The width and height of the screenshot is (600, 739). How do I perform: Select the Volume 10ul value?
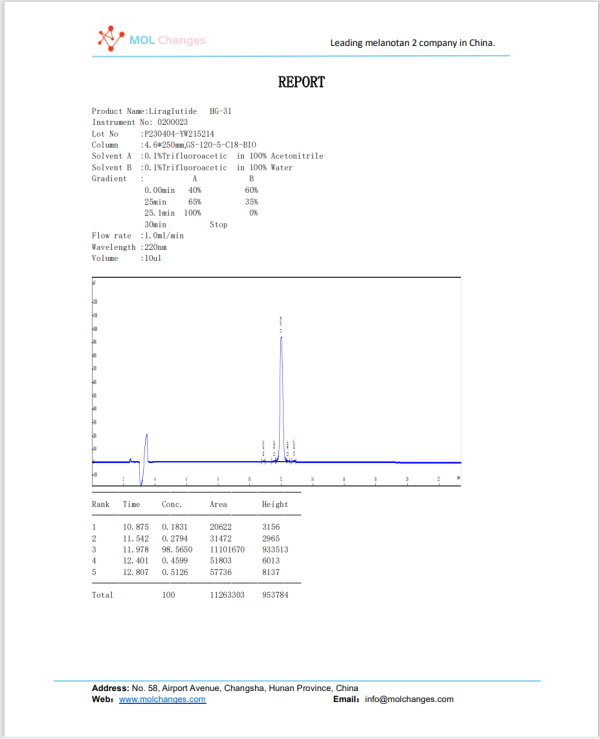point(153,258)
